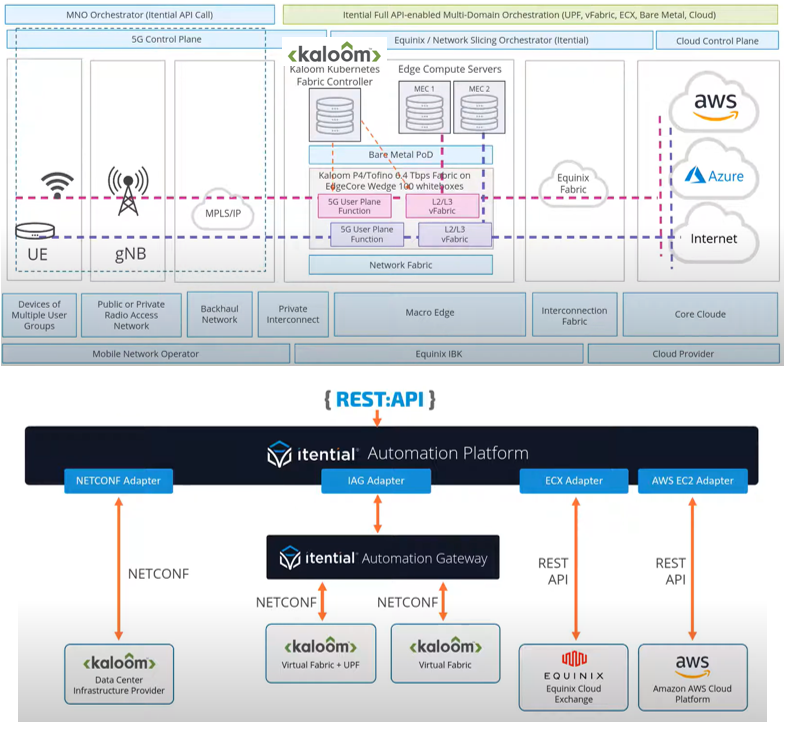Click the NETCONF label beside NETCONF Adapter arrow

coord(159,574)
